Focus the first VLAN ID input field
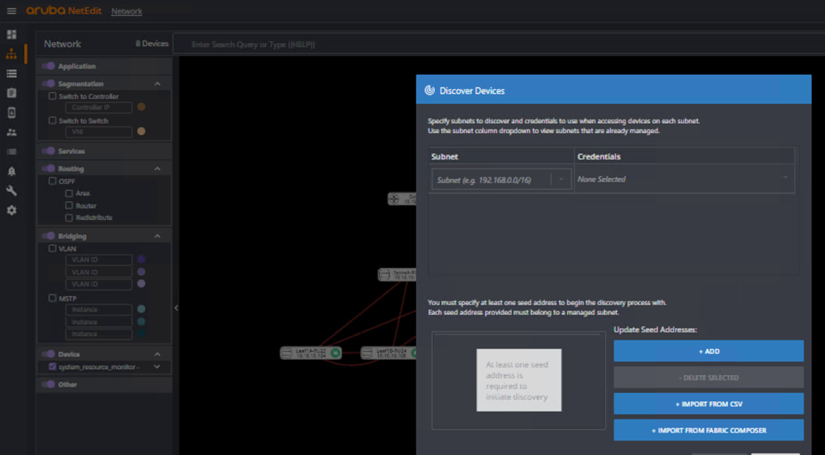Screen dimensions: 825x455 (x=99, y=260)
